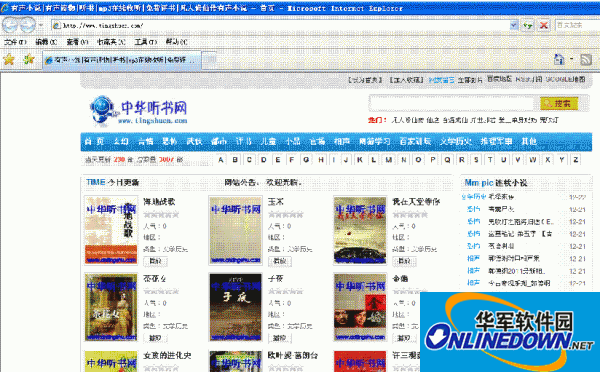Click the 玉米 book title text

pyautogui.click(x=276, y=202)
